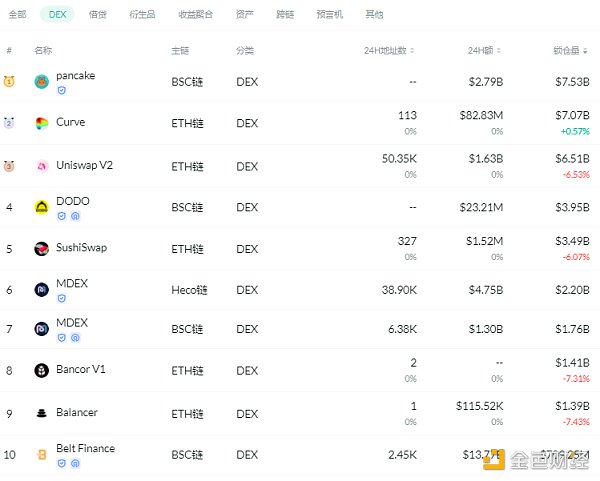The width and height of the screenshot is (600, 481).
Task: Click the pancake project logo
Action: point(42,81)
